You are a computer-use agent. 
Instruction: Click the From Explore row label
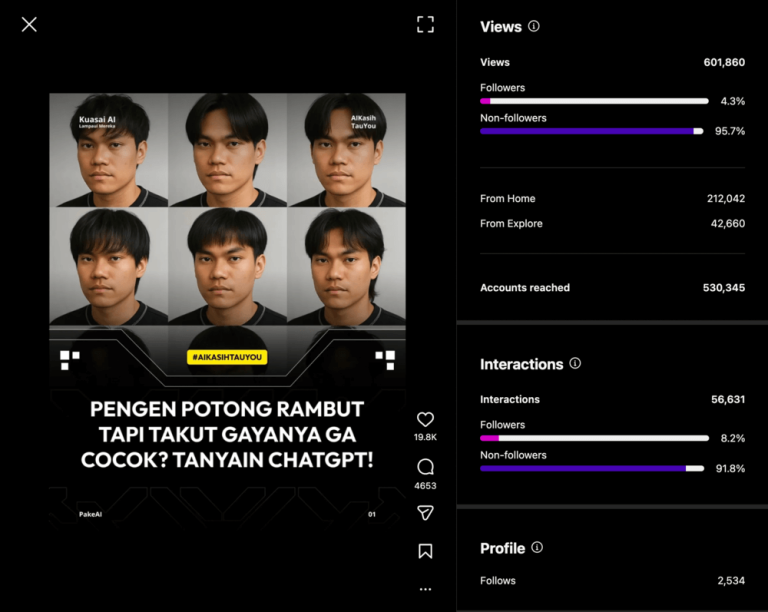tap(511, 223)
